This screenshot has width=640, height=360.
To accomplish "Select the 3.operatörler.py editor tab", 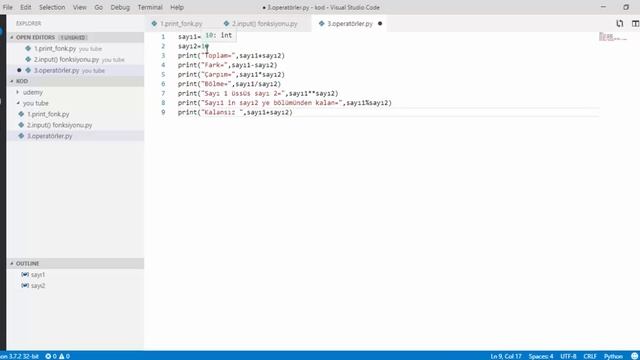I will (x=350, y=24).
